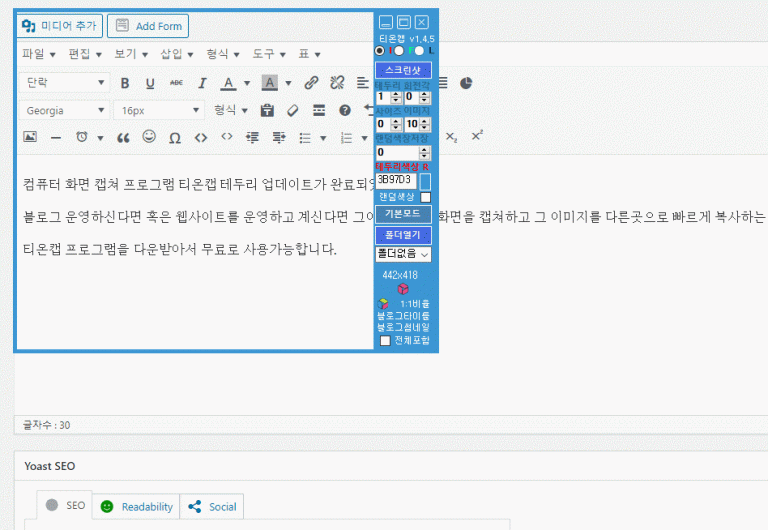This screenshot has height=530, width=768.
Task: Click the blue border color swatch
Action: [x=425, y=181]
